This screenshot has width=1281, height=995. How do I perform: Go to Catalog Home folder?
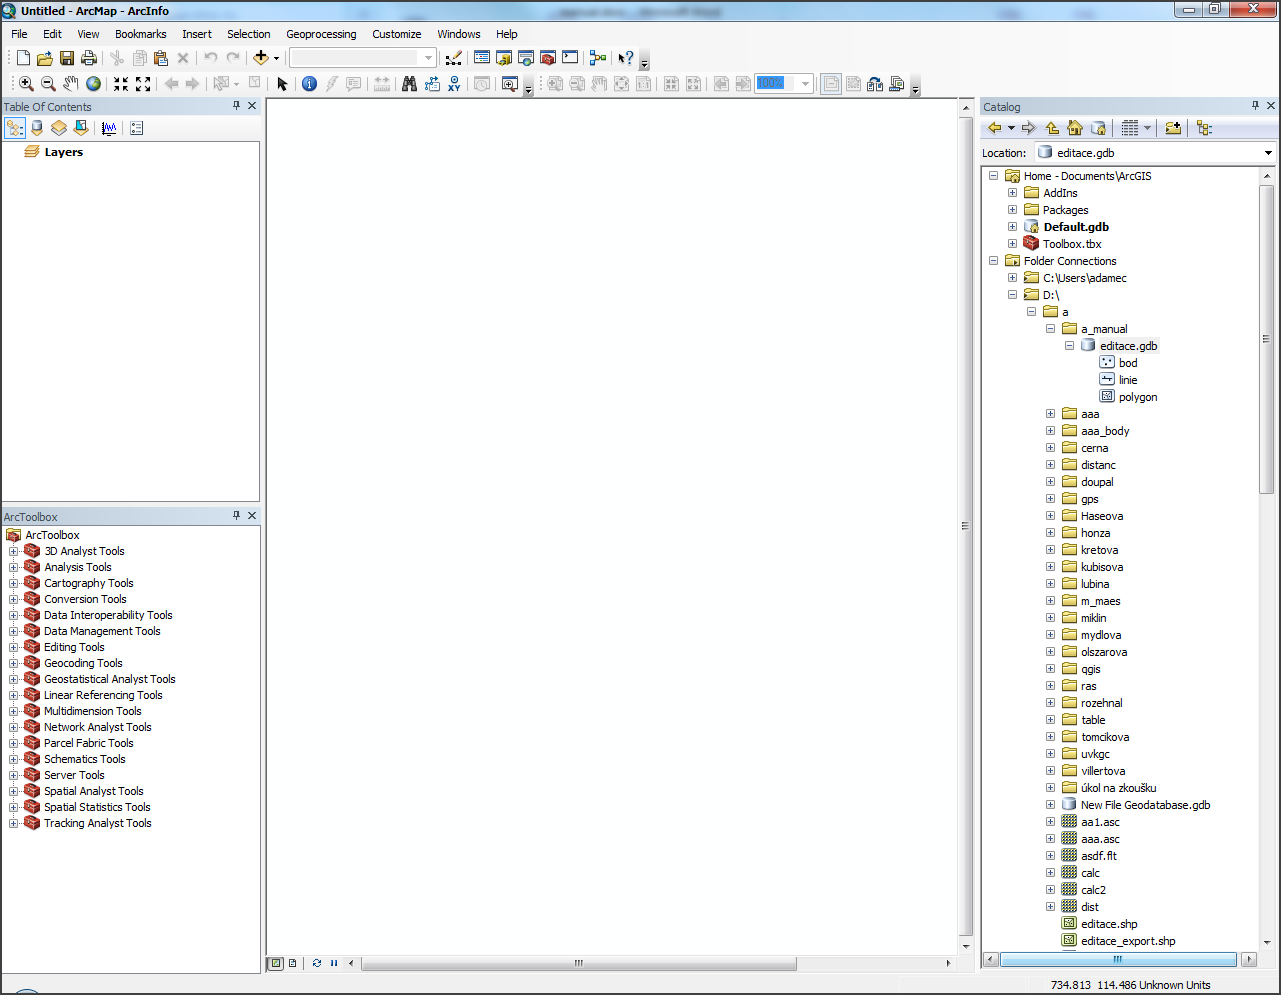pos(1076,128)
